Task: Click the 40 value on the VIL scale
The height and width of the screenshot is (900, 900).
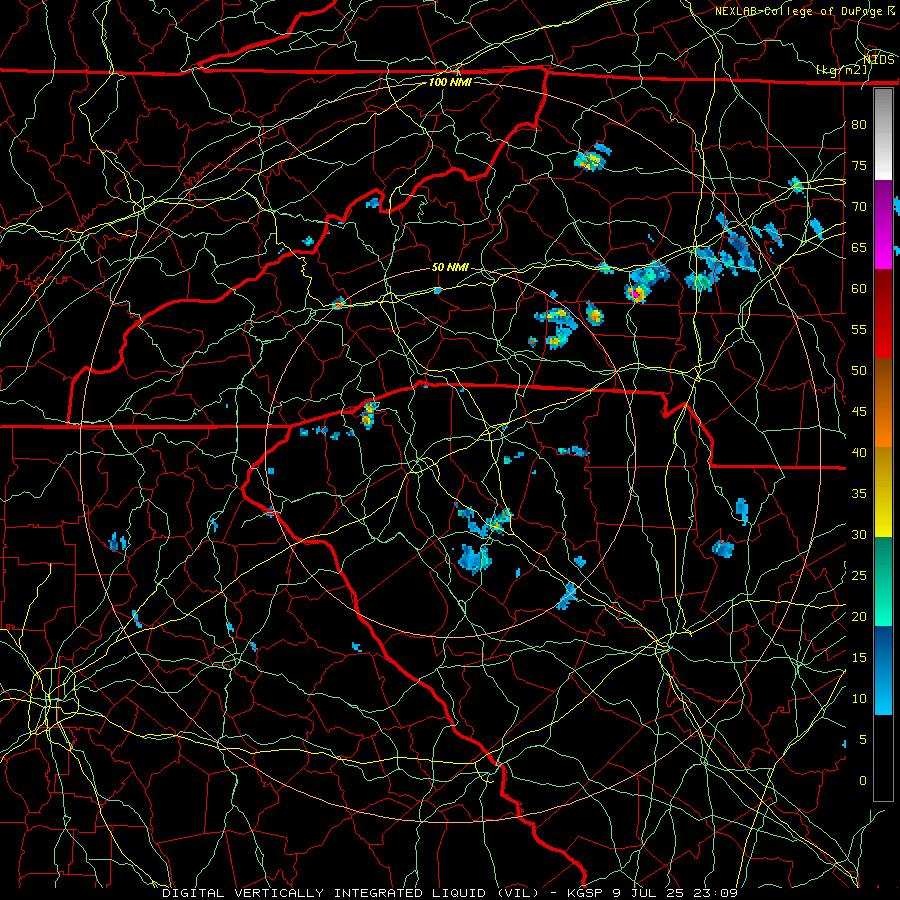Action: click(x=859, y=453)
